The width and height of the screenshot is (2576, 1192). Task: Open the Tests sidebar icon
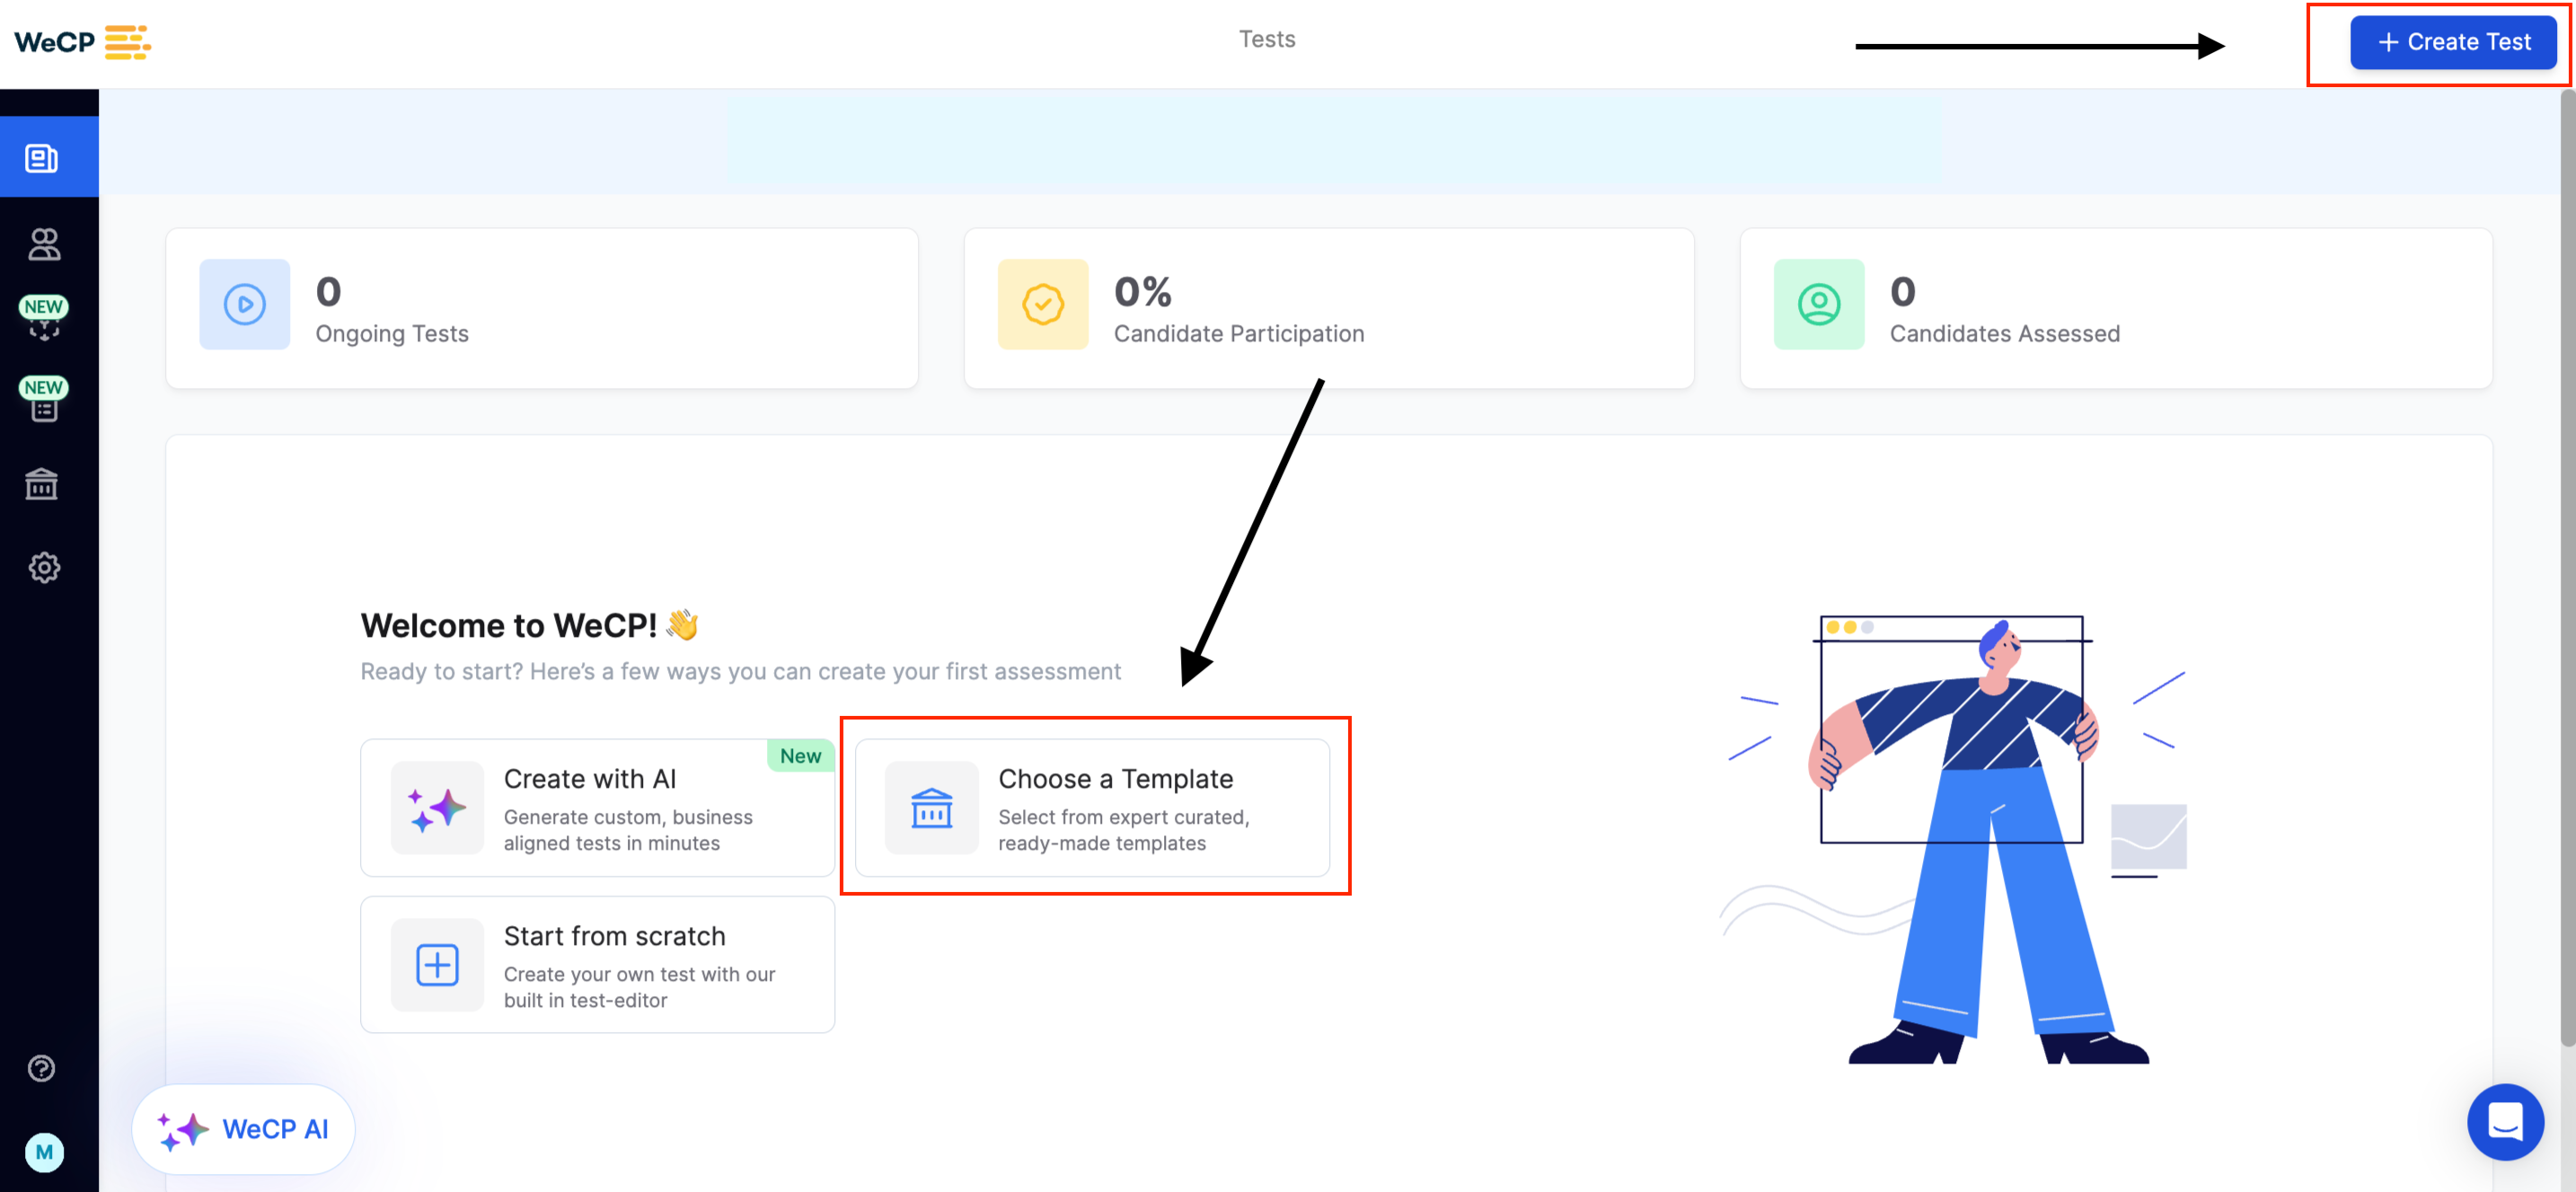(x=42, y=158)
